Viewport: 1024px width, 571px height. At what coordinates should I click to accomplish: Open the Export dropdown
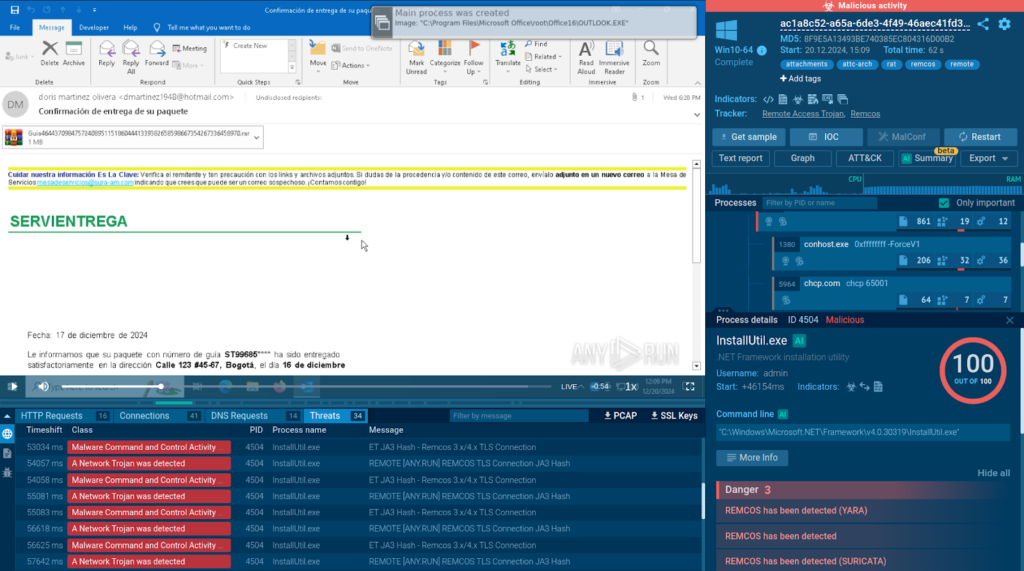coord(989,158)
